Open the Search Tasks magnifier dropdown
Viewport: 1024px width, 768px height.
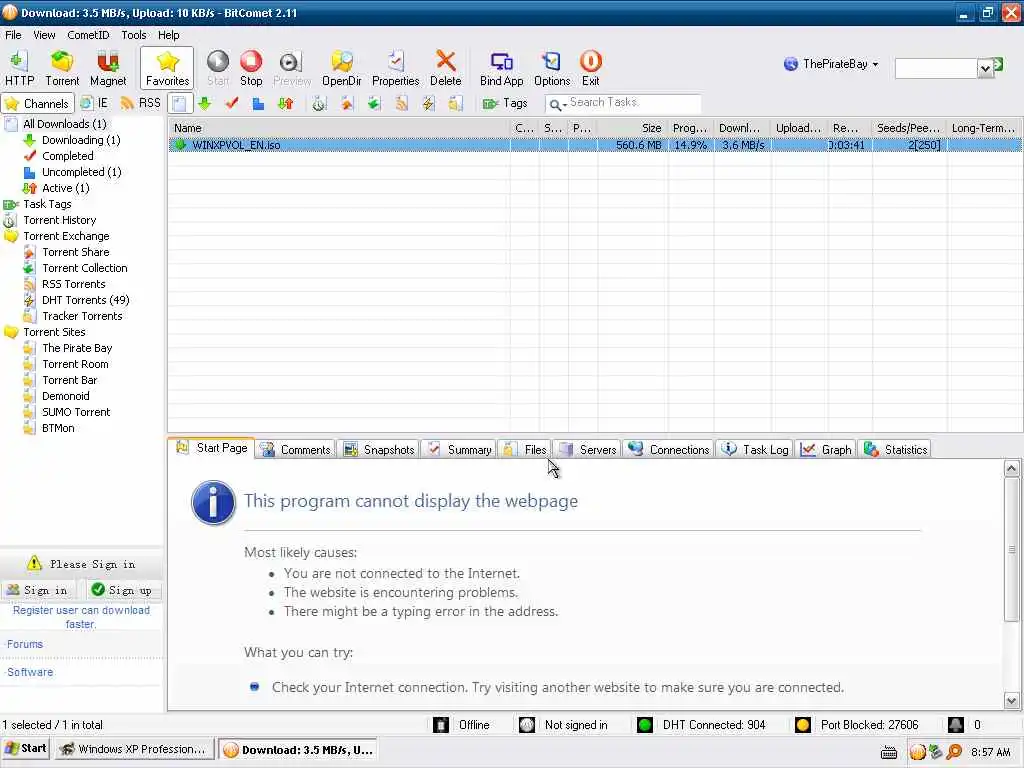557,104
